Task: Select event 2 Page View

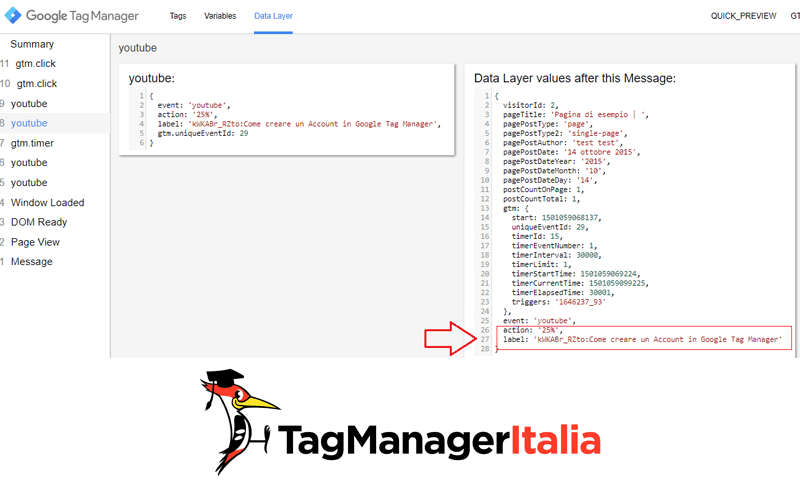Action: pos(35,242)
